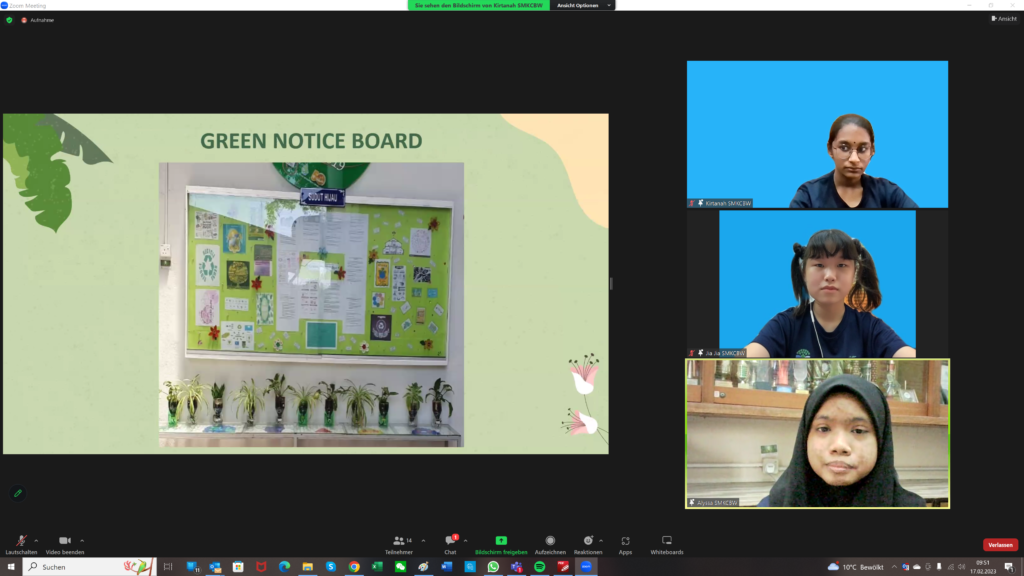Image resolution: width=1024 pixels, height=576 pixels.
Task: Open the Ansicht view menu top right
Action: (1003, 18)
